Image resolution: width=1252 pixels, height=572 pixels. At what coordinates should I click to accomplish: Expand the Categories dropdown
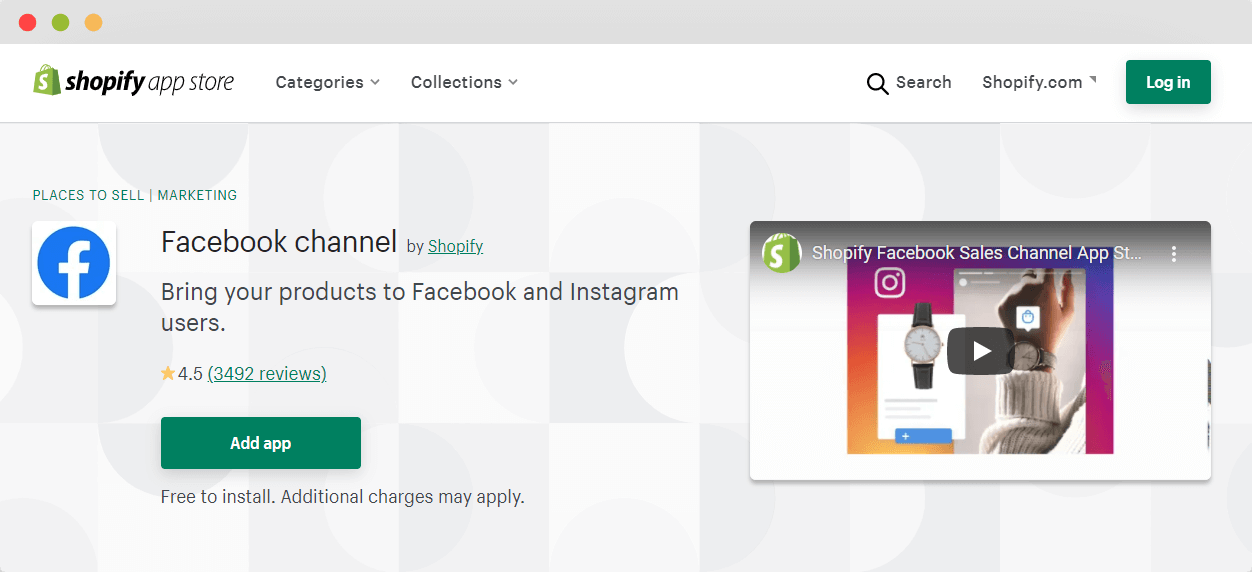click(x=328, y=82)
